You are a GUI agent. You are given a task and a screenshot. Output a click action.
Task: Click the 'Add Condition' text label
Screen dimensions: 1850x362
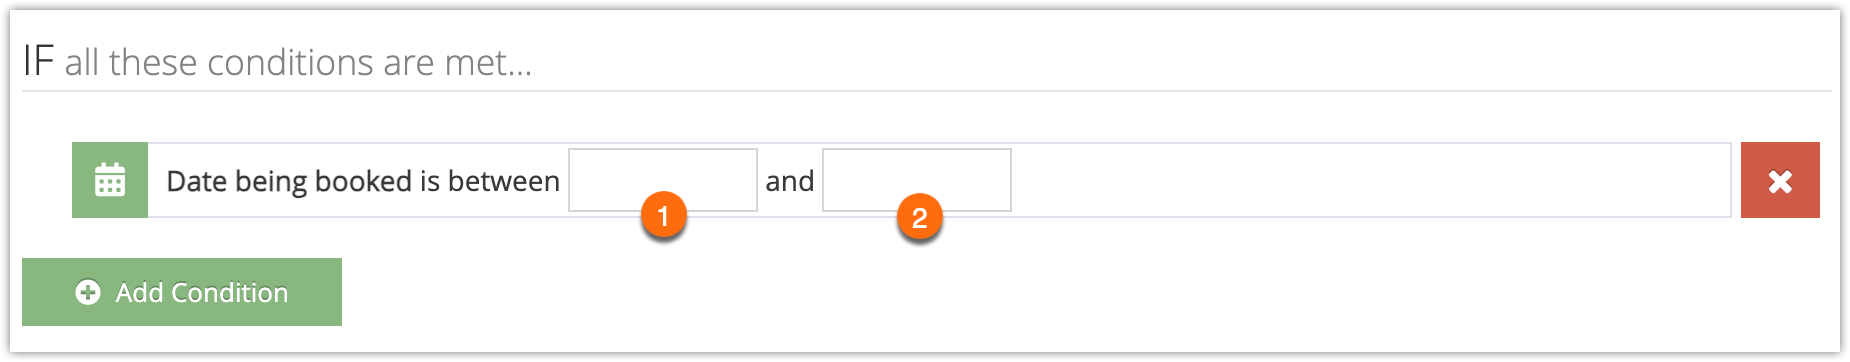[202, 292]
